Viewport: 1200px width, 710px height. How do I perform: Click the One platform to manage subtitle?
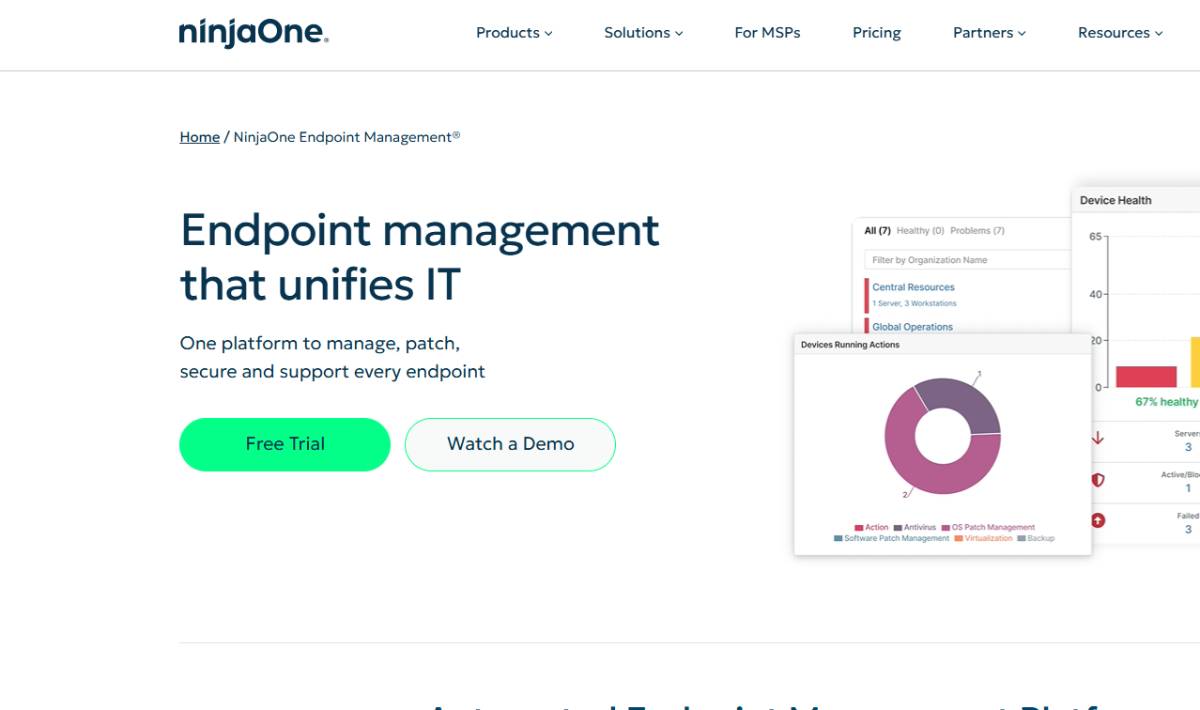332,357
